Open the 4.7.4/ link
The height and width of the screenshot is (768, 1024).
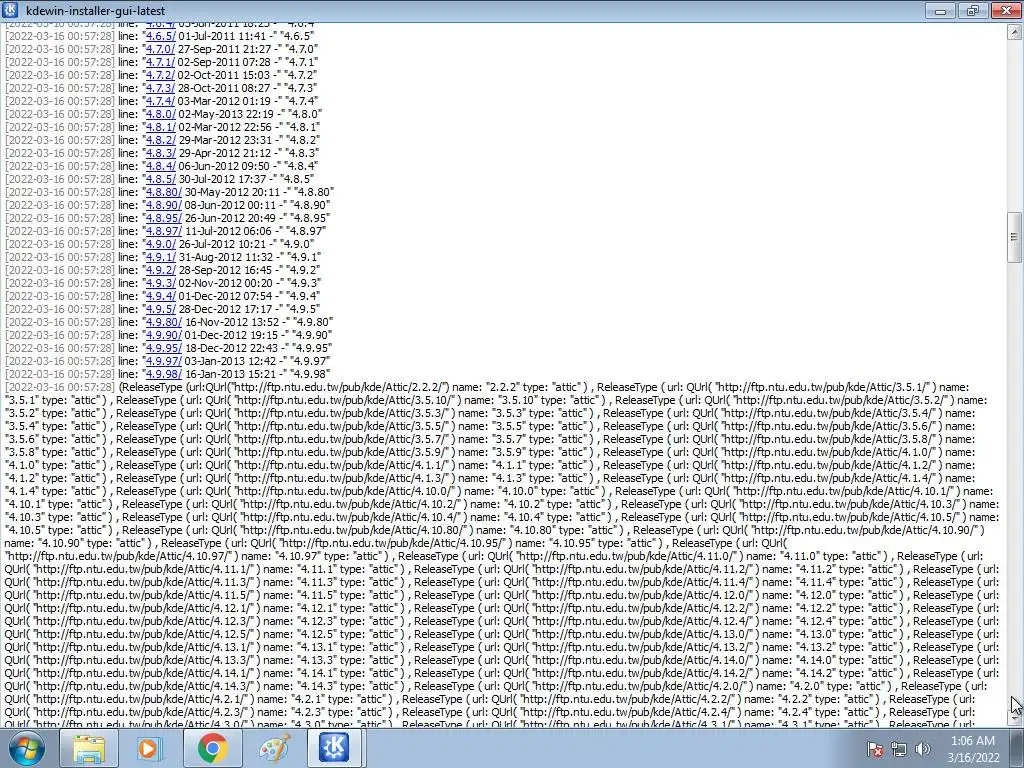(x=160, y=101)
